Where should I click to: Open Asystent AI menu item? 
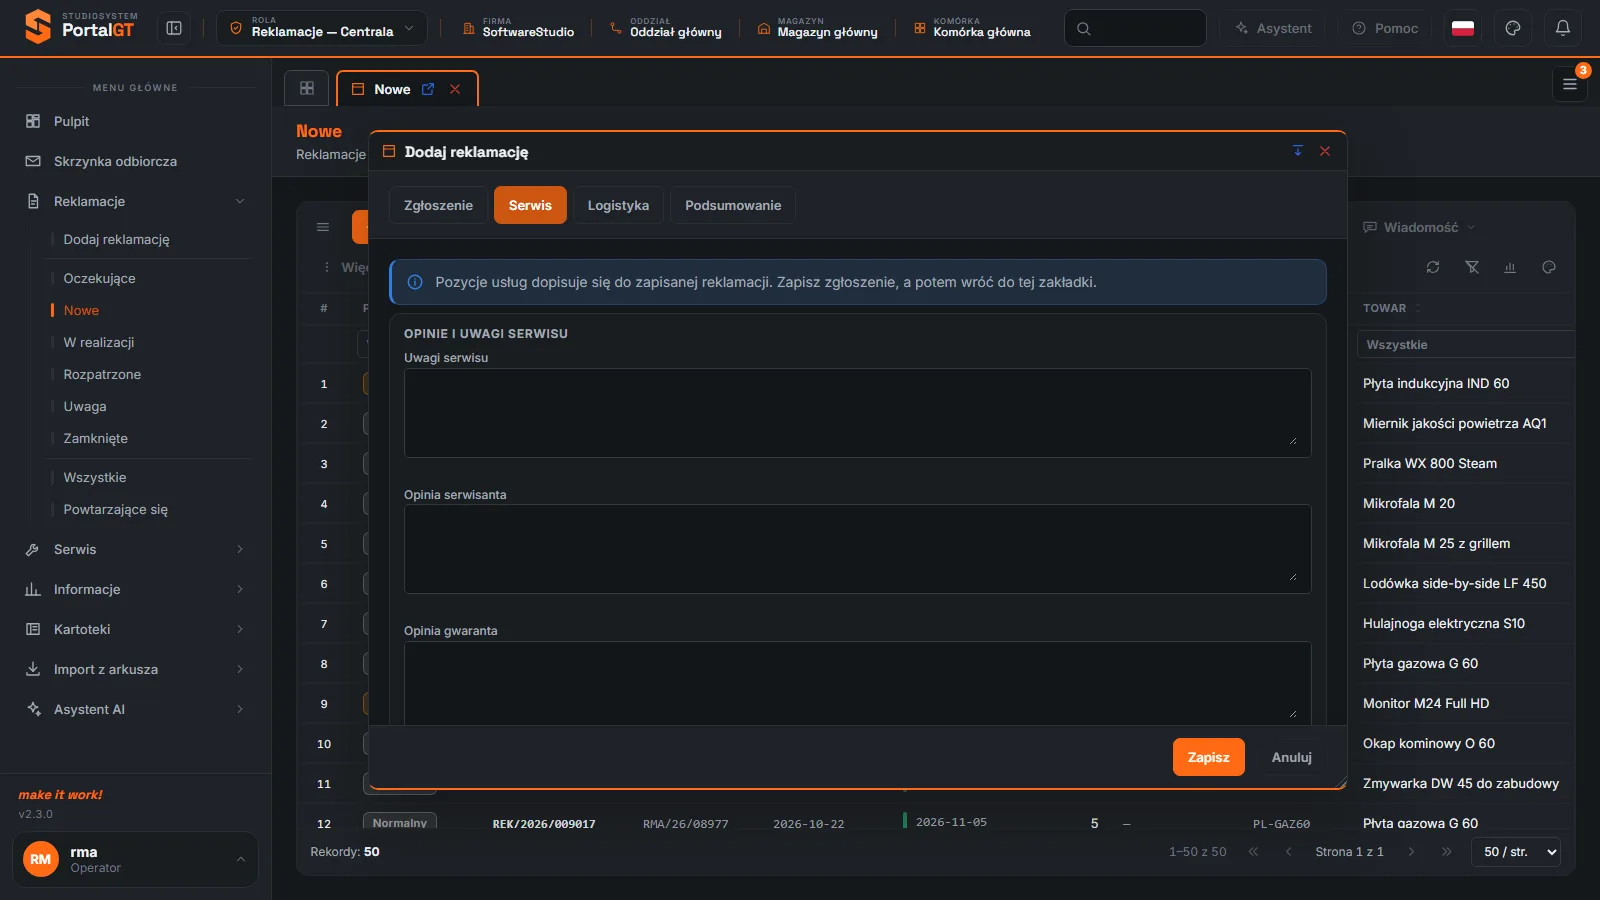point(135,709)
